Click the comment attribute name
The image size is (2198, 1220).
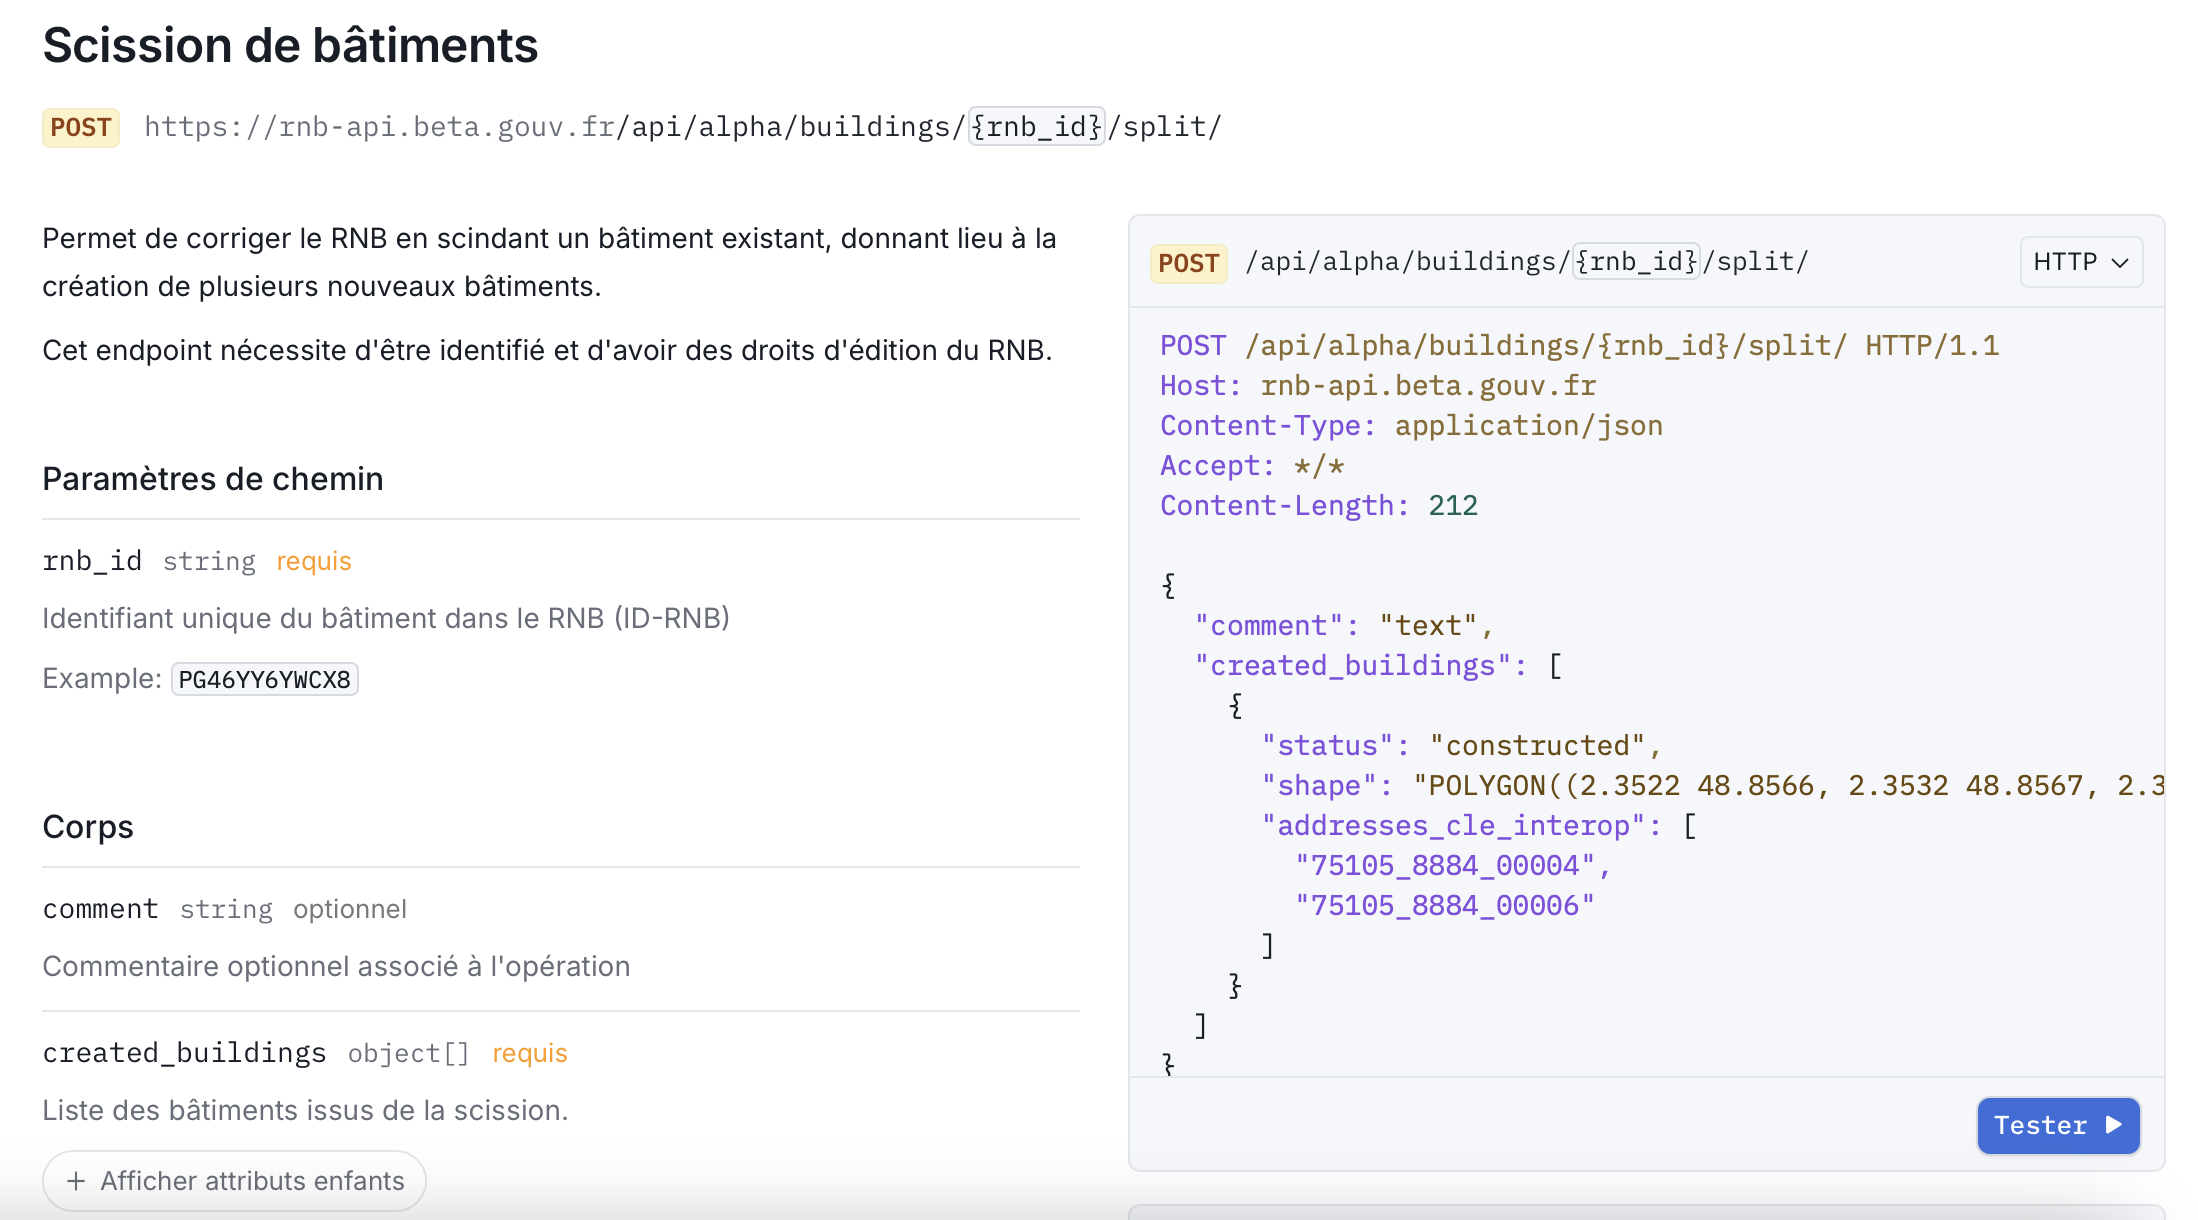(100, 909)
